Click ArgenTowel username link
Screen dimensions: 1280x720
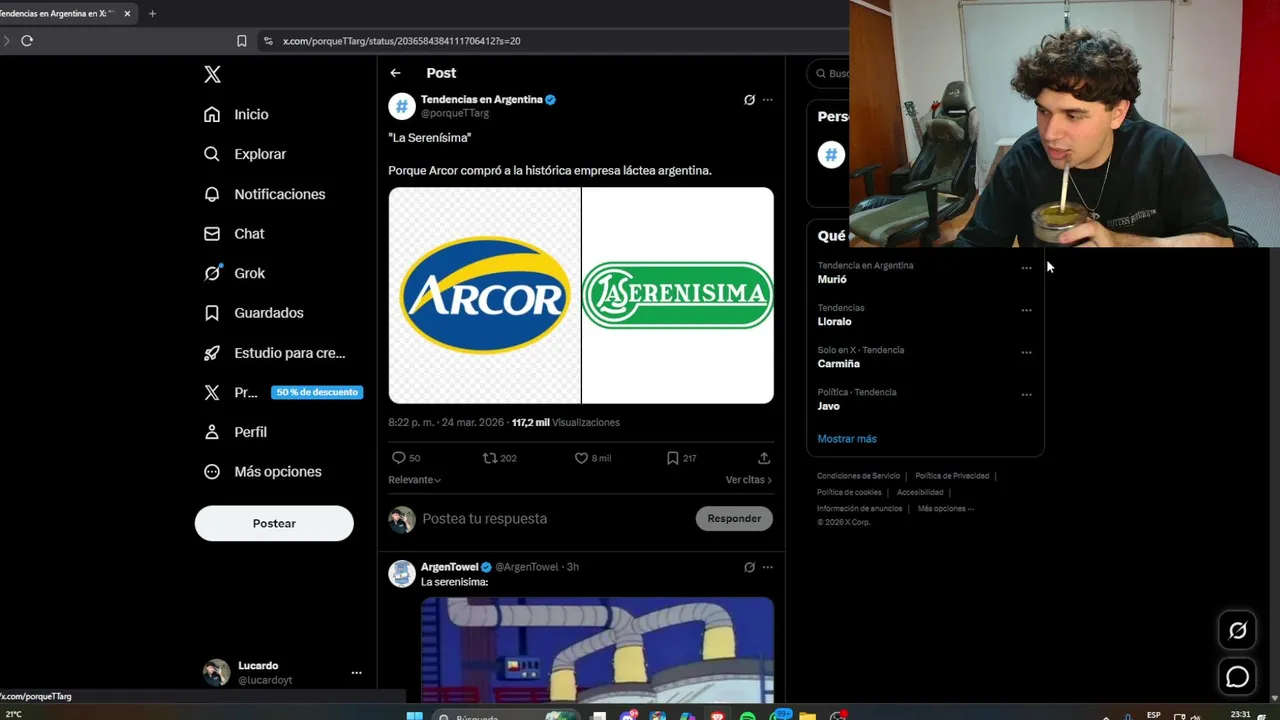450,567
